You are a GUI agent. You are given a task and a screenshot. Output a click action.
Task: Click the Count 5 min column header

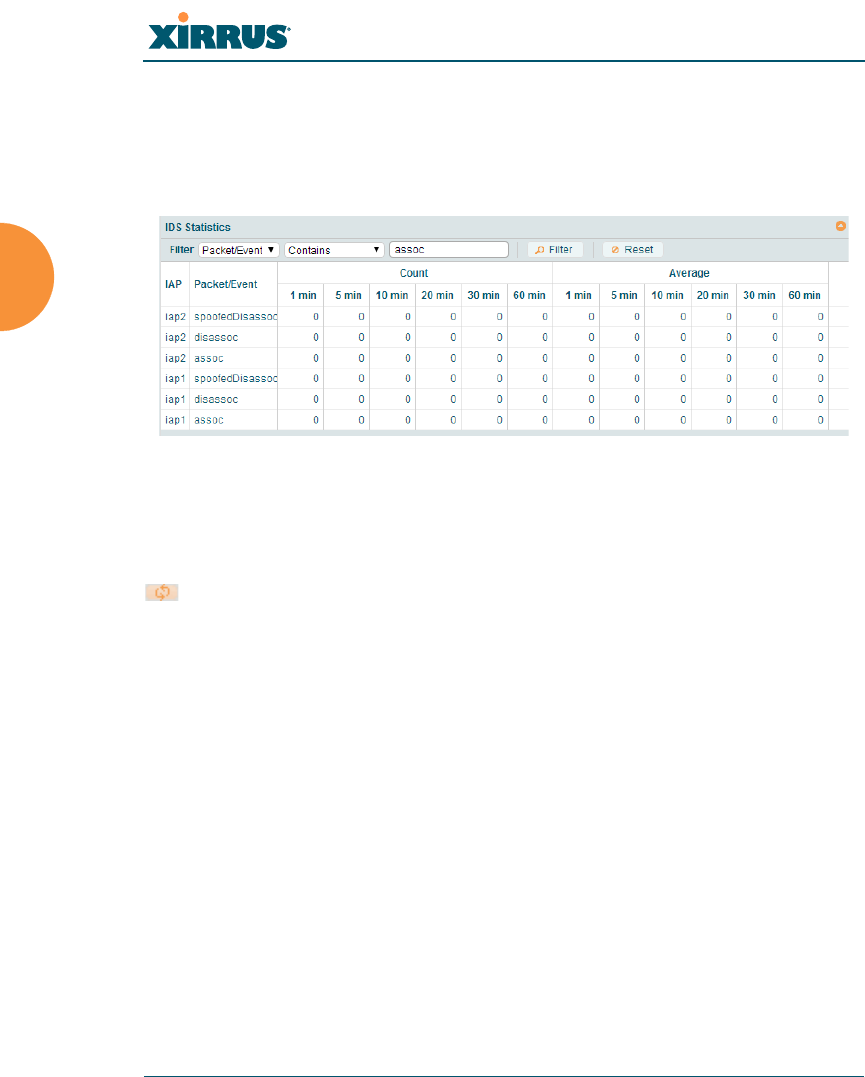tap(348, 295)
